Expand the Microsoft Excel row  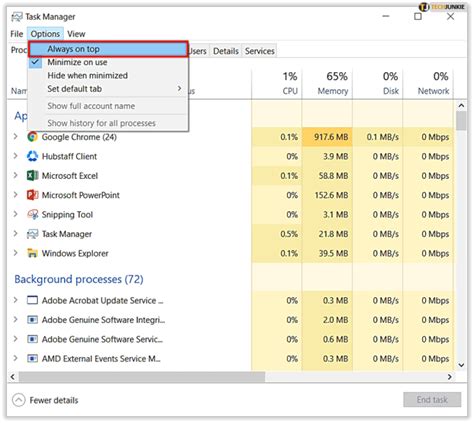[x=15, y=175]
